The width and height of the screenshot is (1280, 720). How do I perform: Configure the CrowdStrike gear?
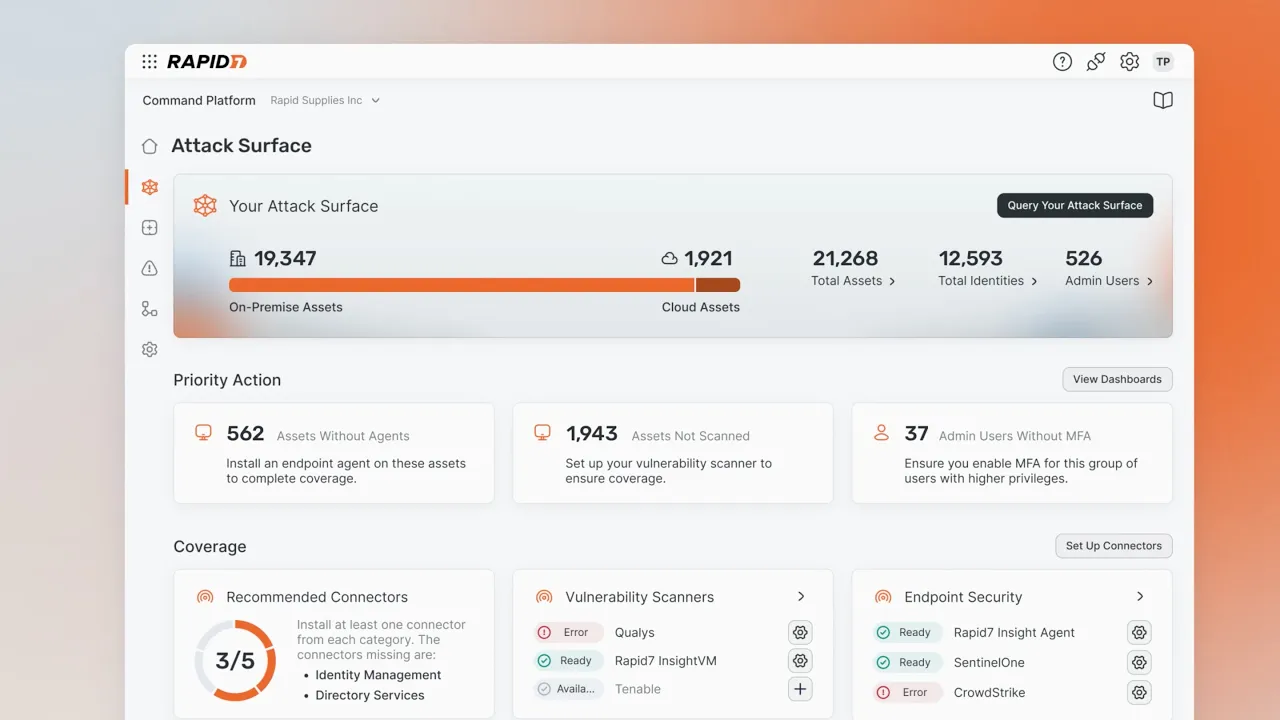(1139, 692)
